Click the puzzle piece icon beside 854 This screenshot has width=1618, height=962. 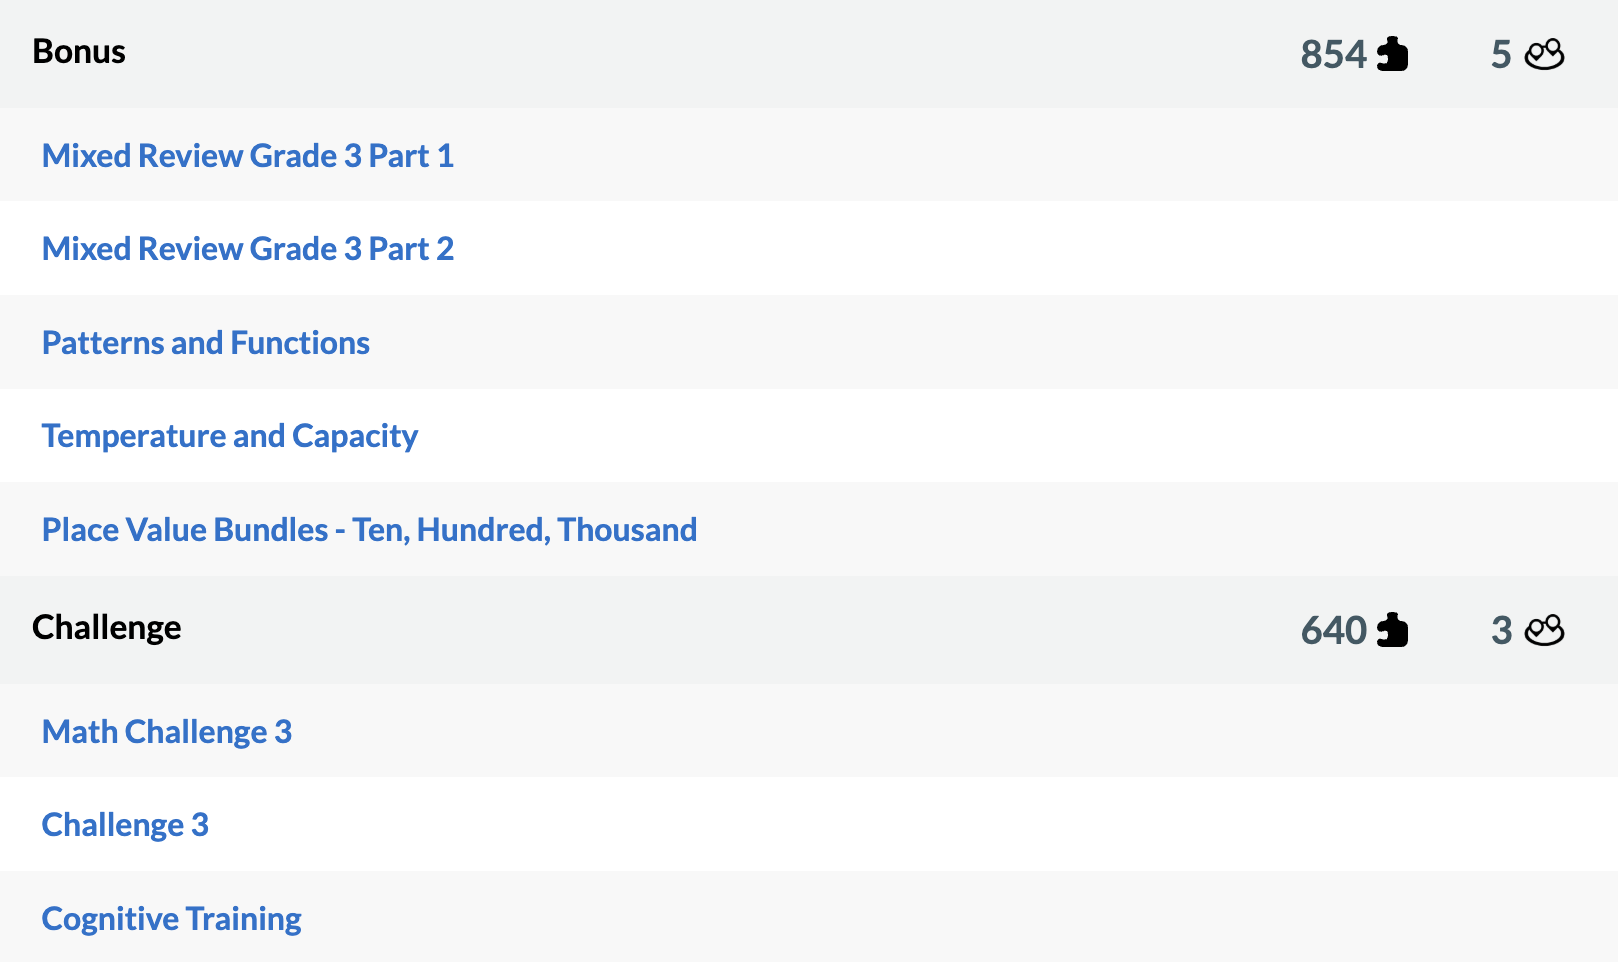click(1394, 54)
